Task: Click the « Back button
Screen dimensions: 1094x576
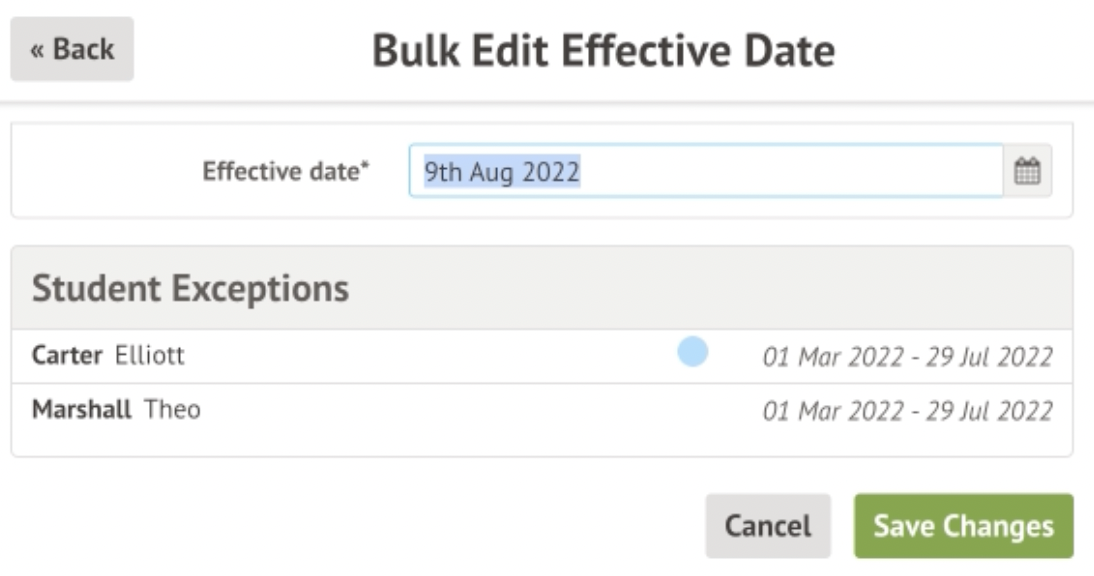Action: coord(72,49)
